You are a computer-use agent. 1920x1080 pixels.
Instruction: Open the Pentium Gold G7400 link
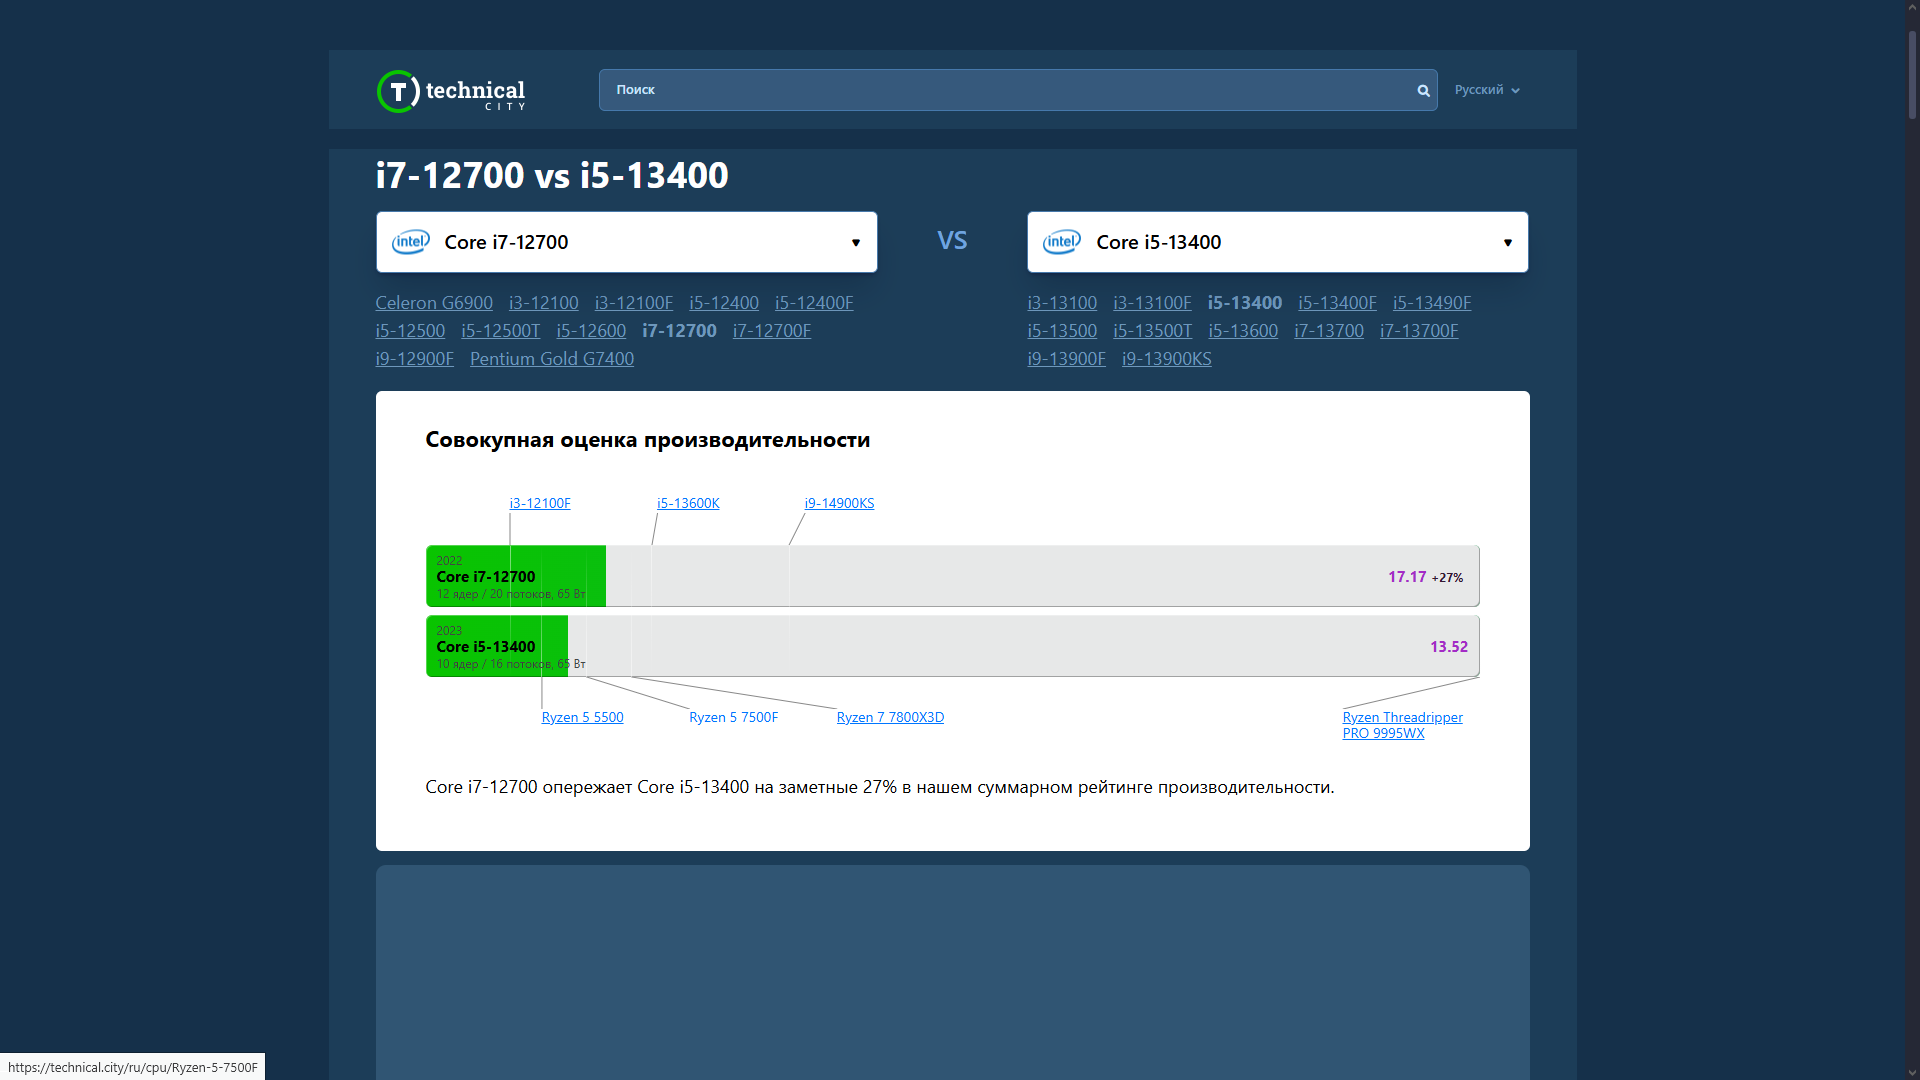coord(552,359)
